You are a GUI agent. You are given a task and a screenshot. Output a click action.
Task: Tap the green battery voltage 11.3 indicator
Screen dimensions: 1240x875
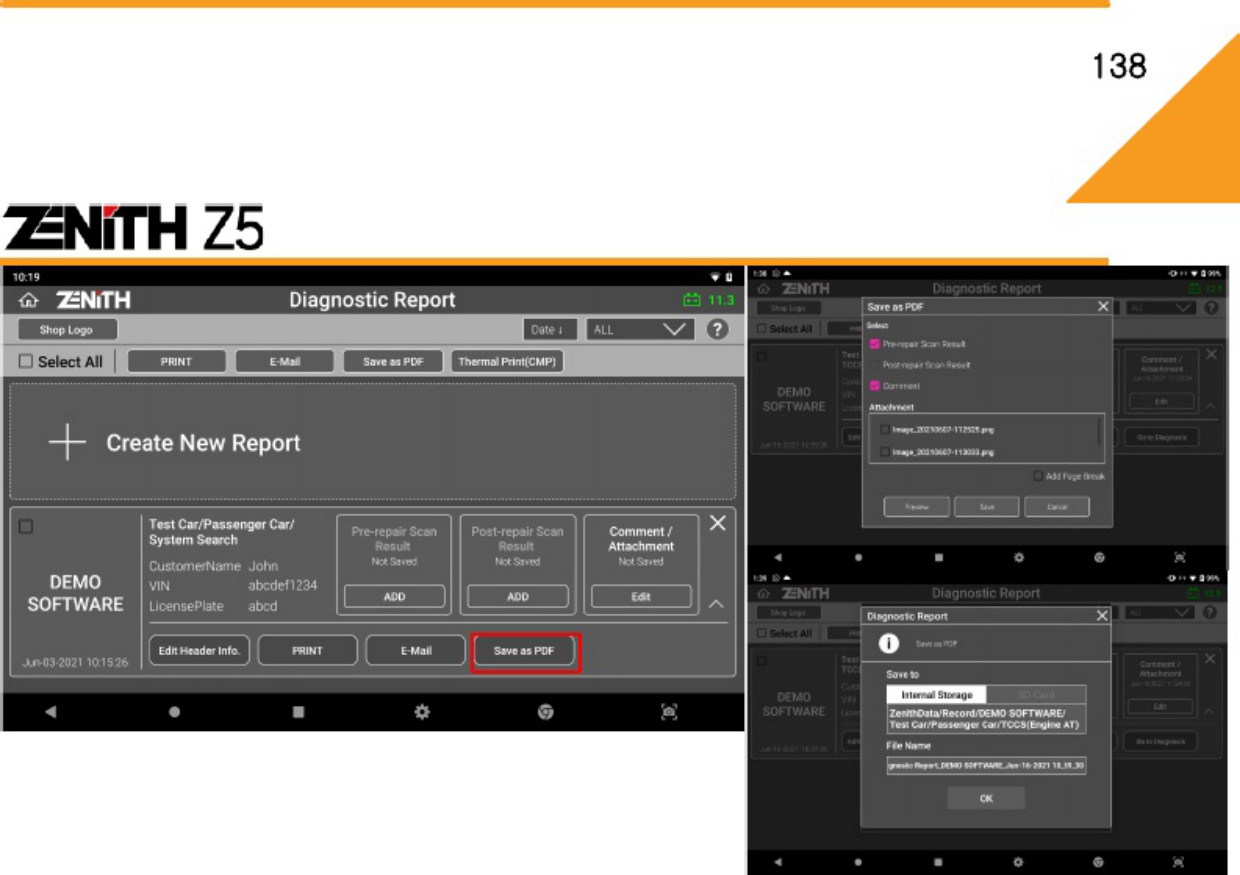(708, 299)
